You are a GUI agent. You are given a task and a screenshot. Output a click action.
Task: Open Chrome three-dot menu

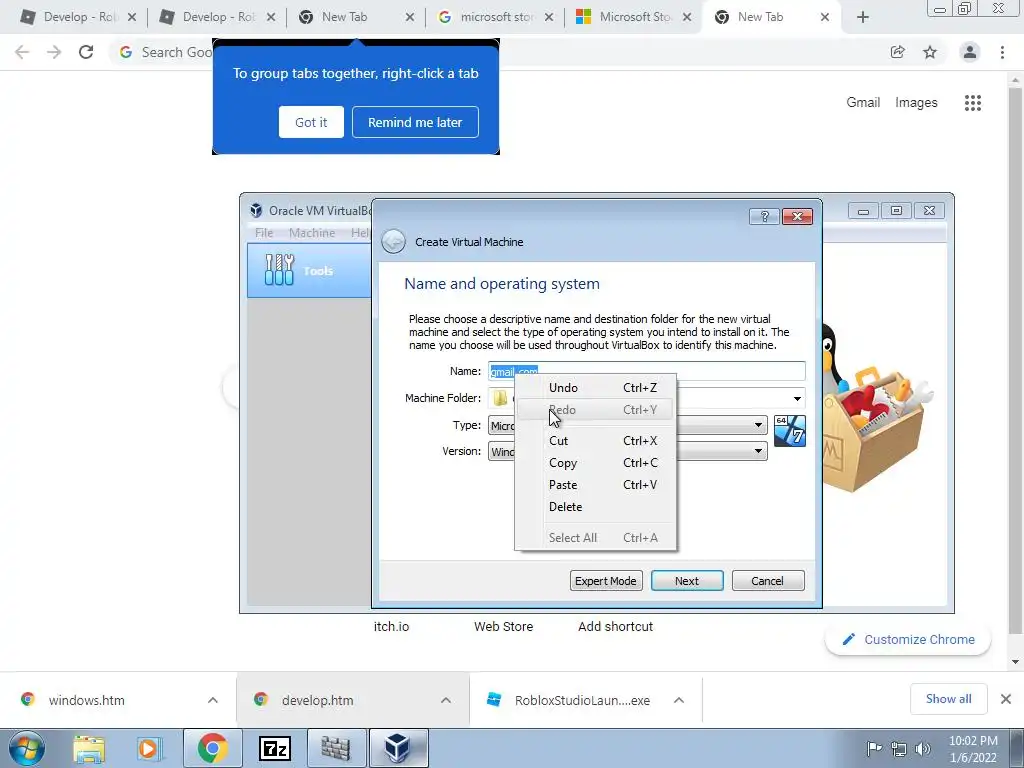(1002, 52)
